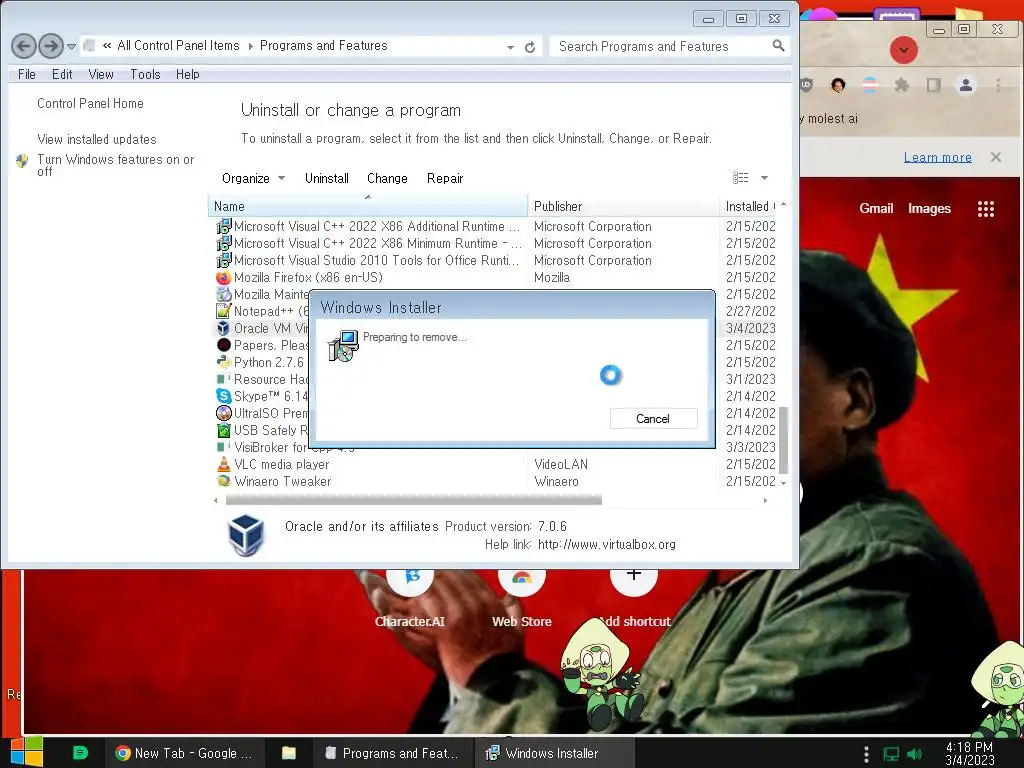Select Microsoft Visual C++ 2022 X86 Minimum Runtime
Image resolution: width=1024 pixels, height=768 pixels.
[x=377, y=244]
